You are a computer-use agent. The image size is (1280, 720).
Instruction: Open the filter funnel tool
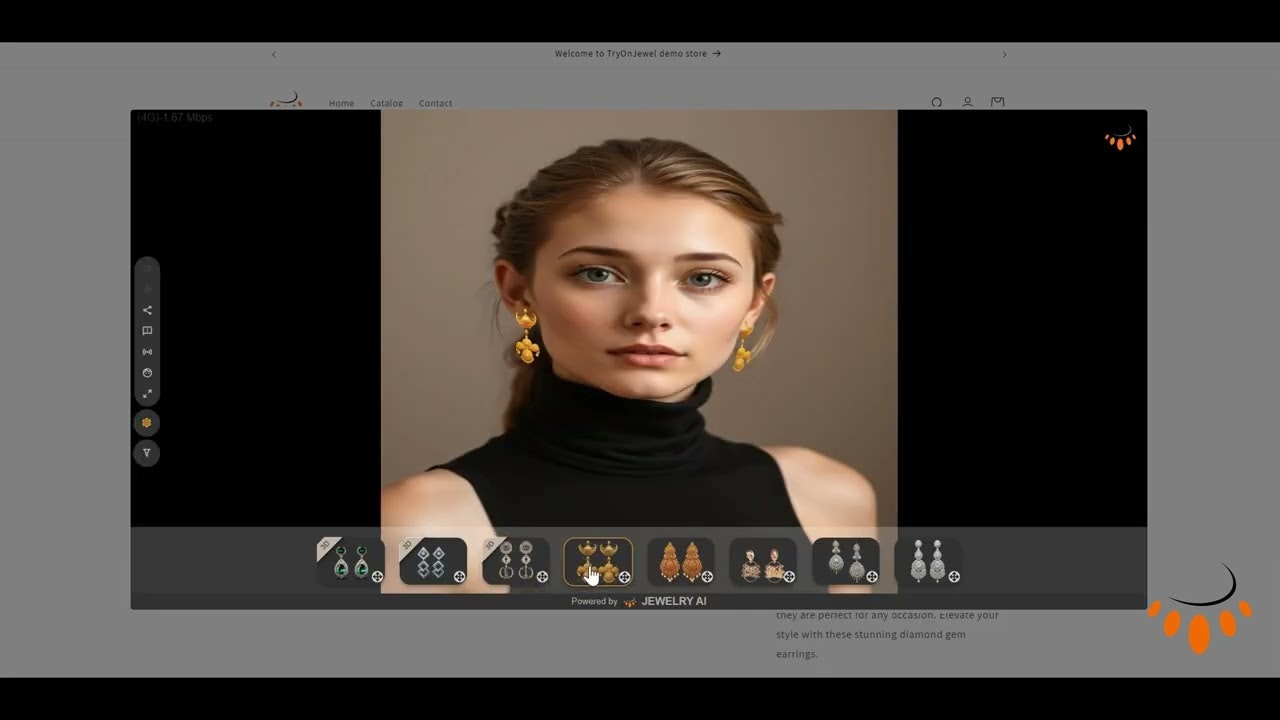[x=147, y=453]
